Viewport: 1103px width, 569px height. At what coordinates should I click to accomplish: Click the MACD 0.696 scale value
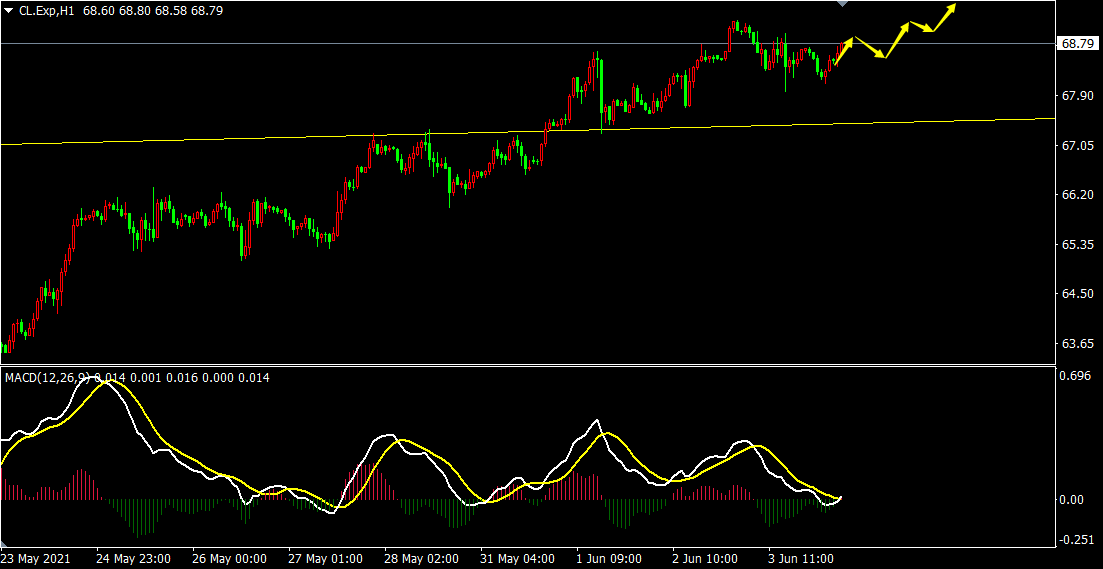coord(1076,377)
